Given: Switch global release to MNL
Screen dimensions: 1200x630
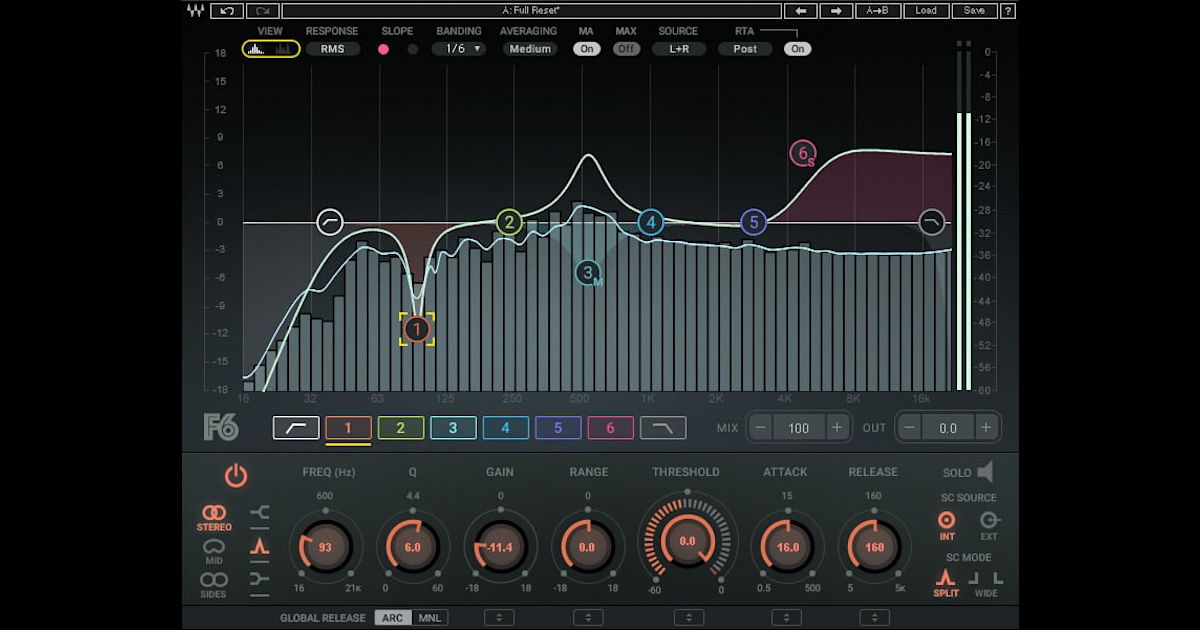Looking at the screenshot, I should pyautogui.click(x=429, y=618).
